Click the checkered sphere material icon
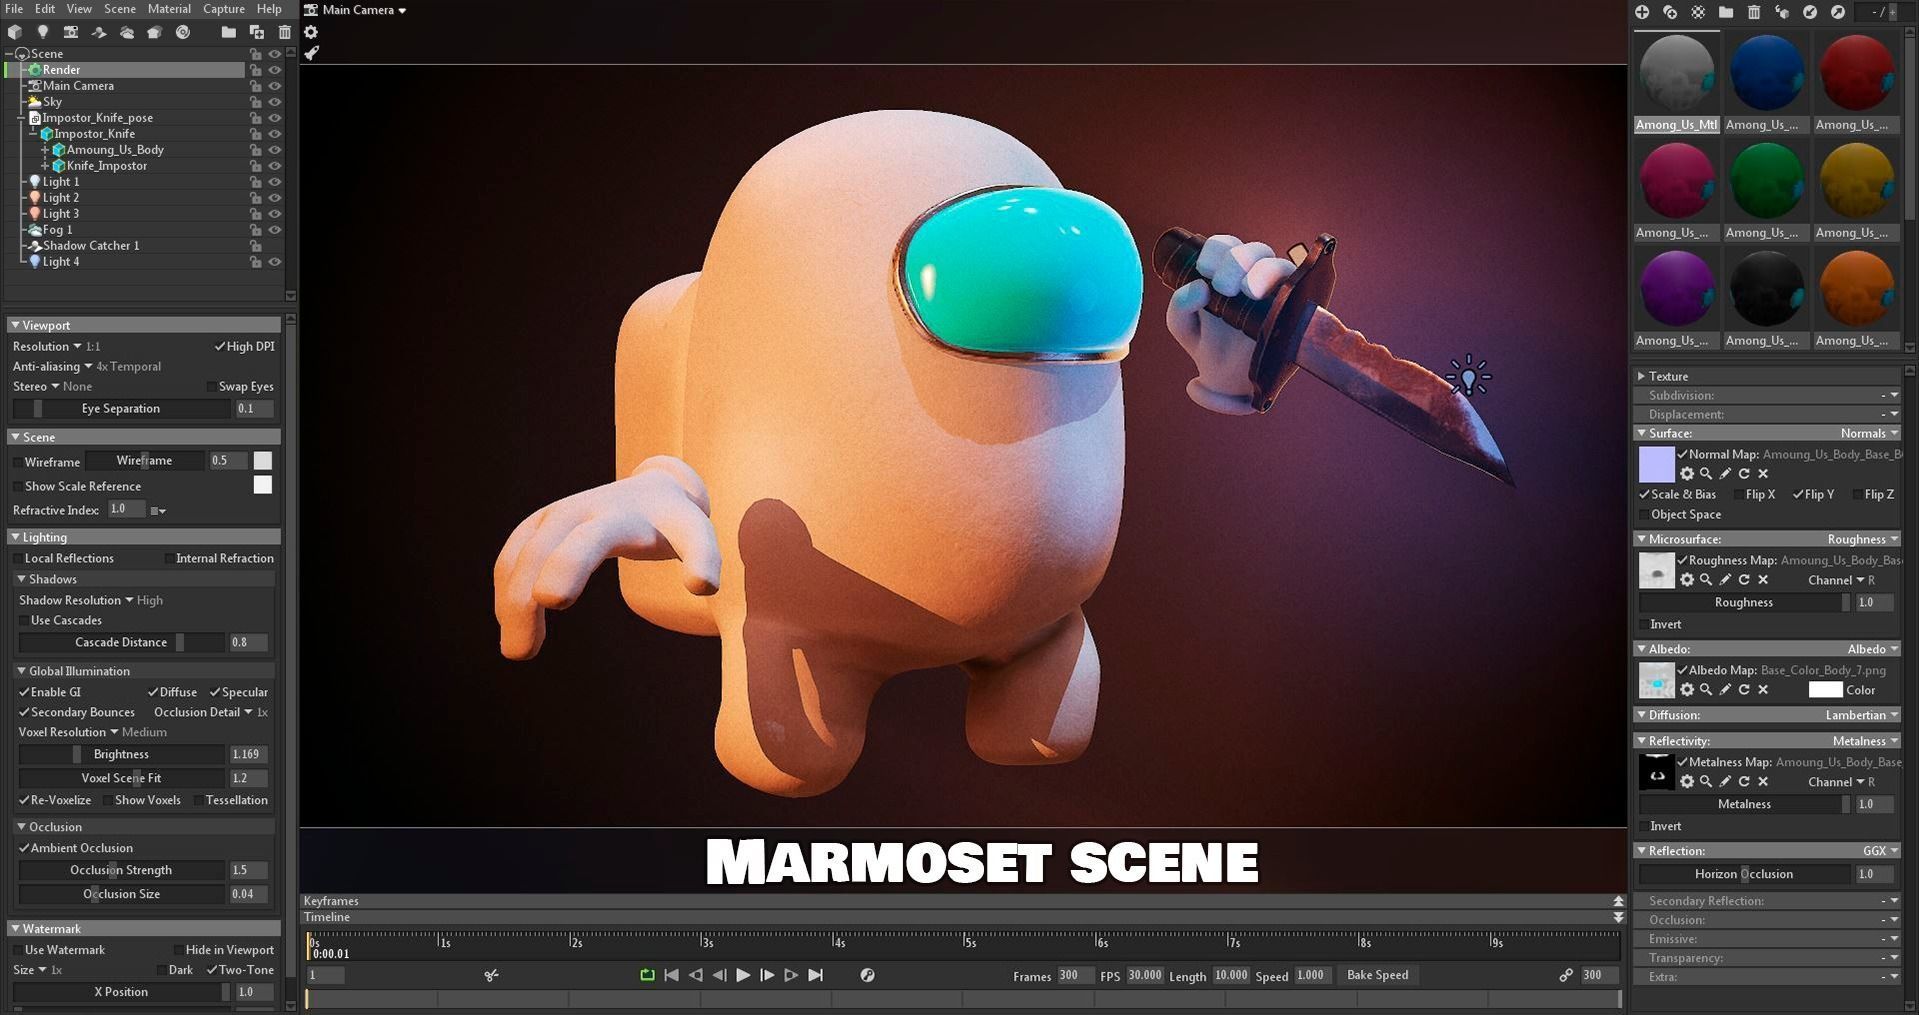1919x1015 pixels. point(1698,12)
